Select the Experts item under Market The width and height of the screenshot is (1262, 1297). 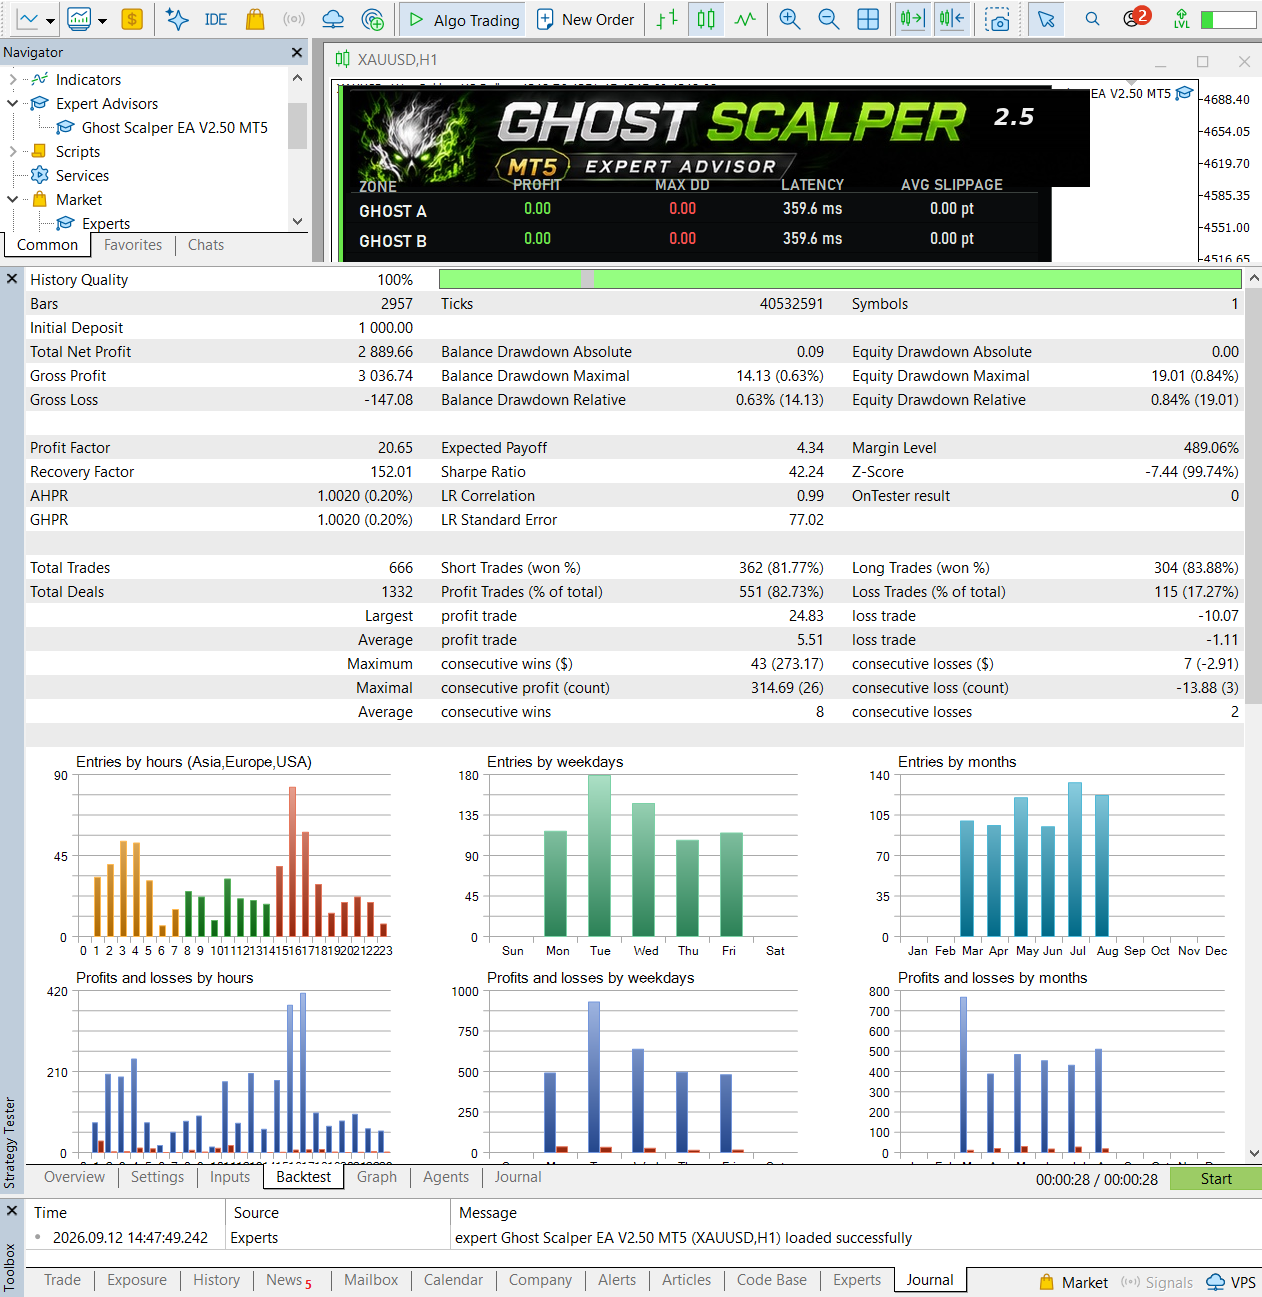[x=106, y=223]
